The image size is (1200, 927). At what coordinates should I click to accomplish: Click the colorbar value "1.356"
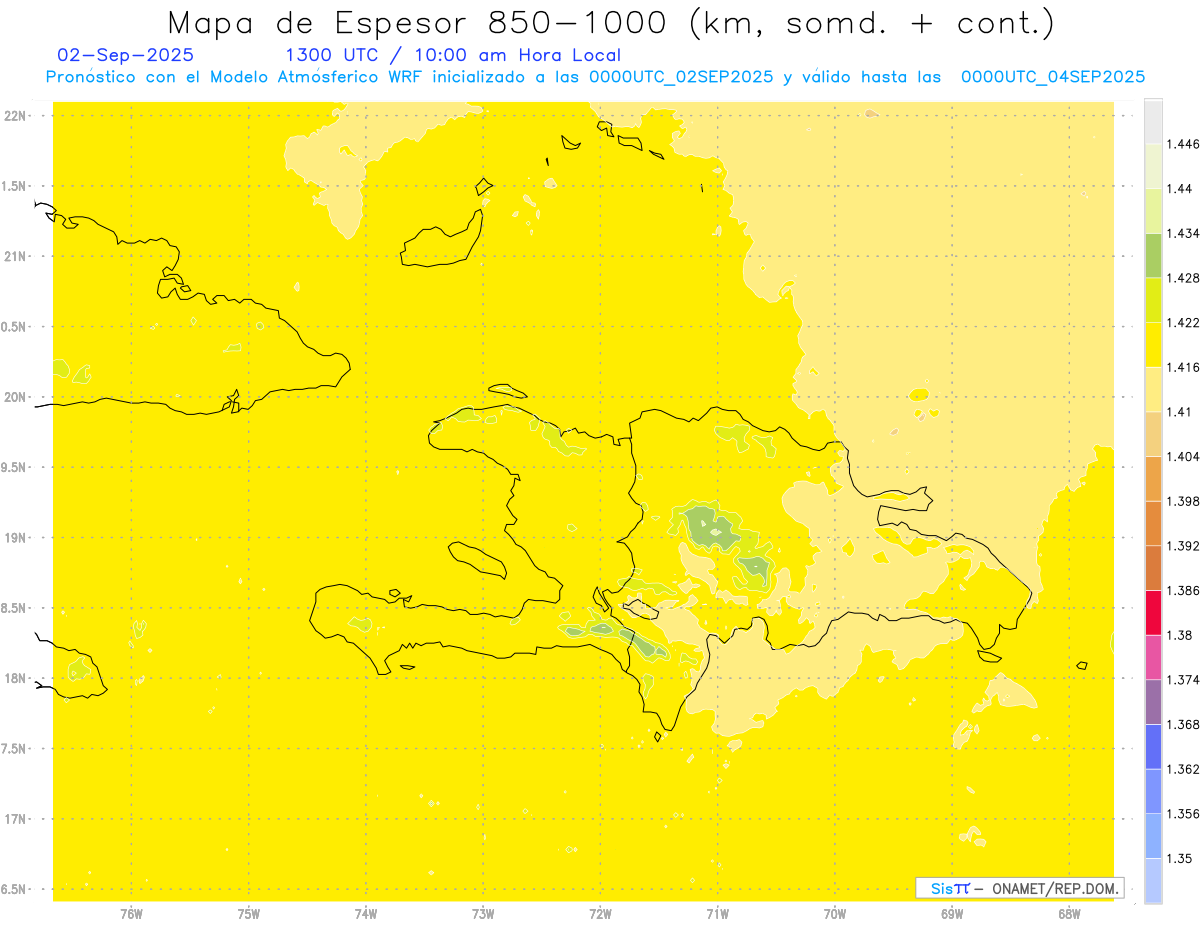(1185, 814)
